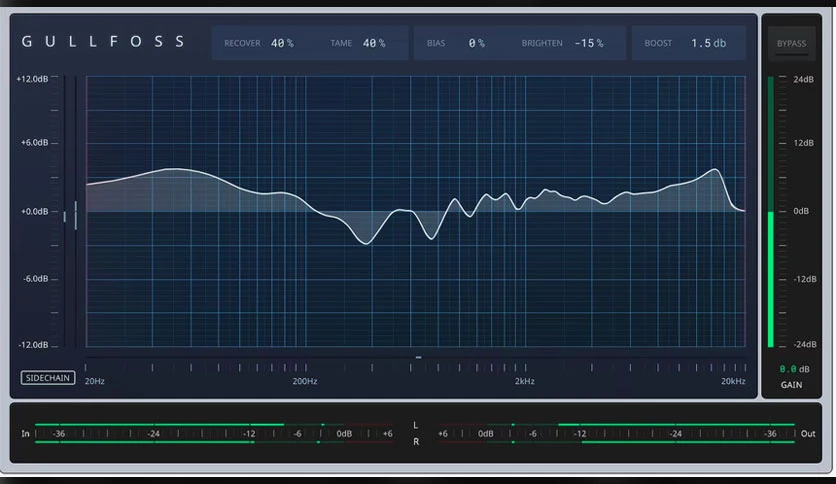Click the Out level meter label

pyautogui.click(x=808, y=433)
